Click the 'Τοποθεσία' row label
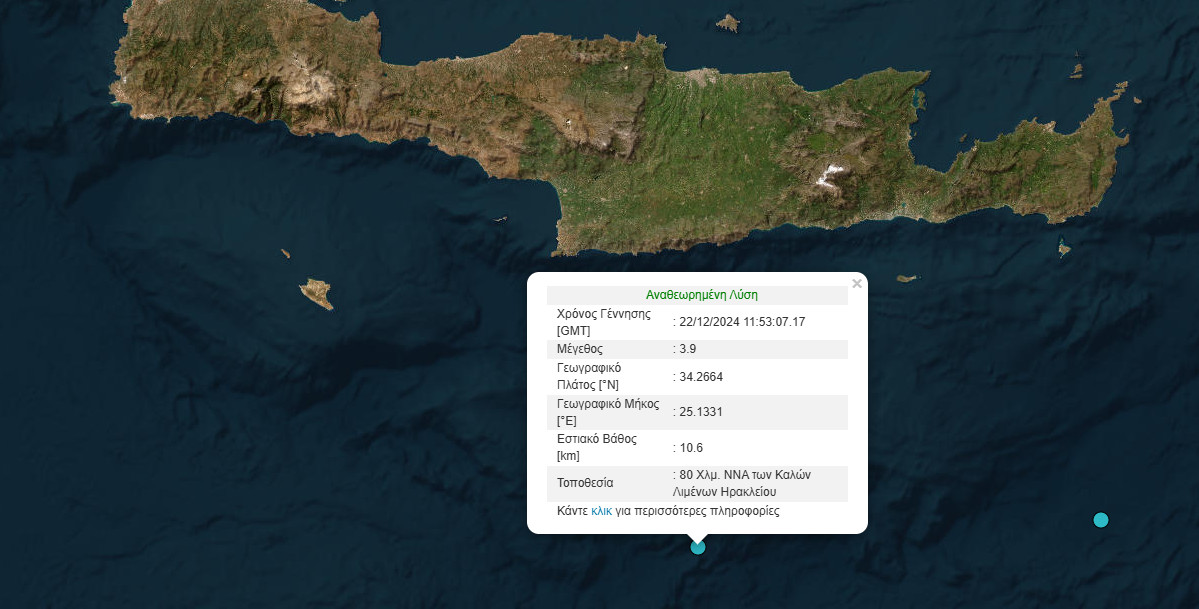Image resolution: width=1199 pixels, height=609 pixels. pyautogui.click(x=585, y=483)
